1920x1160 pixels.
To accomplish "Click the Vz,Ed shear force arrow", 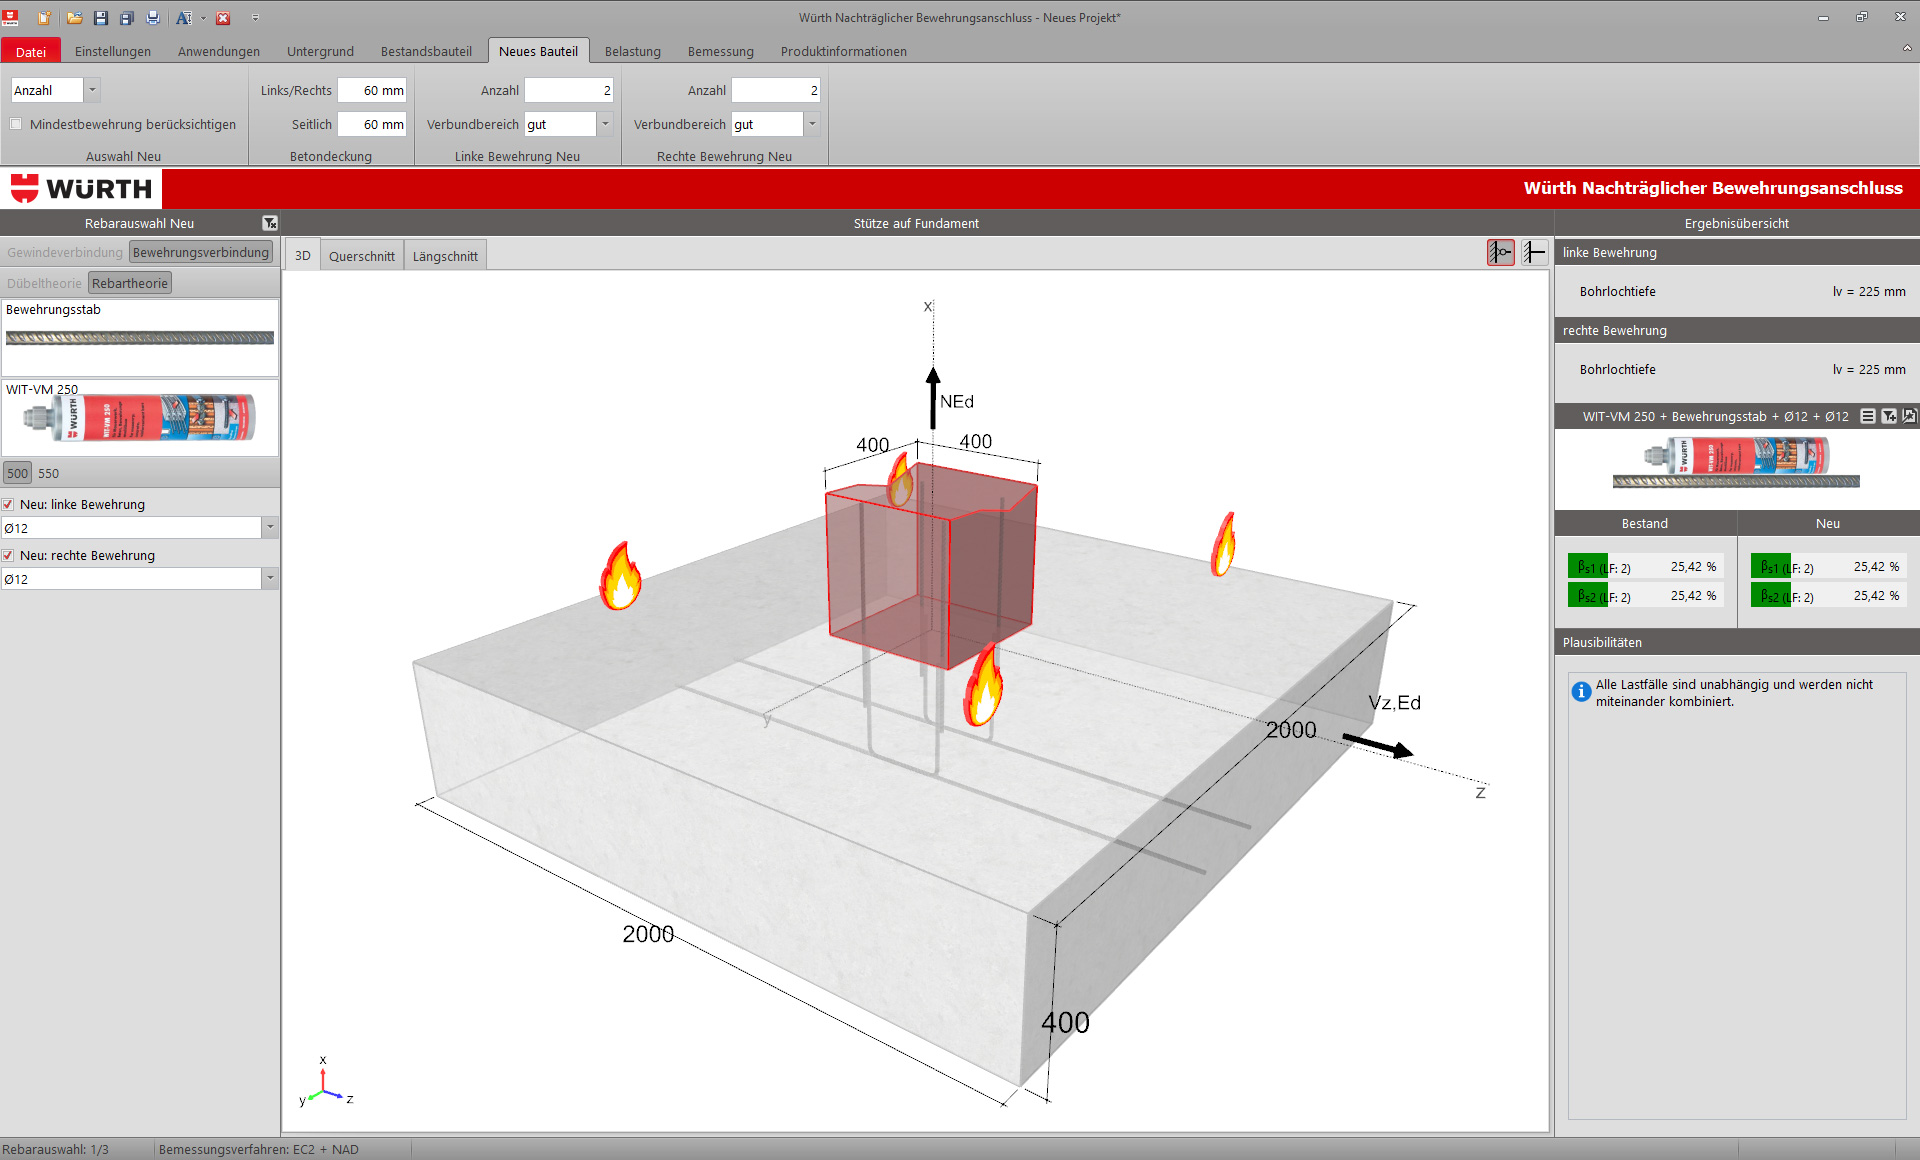I will point(1377,745).
